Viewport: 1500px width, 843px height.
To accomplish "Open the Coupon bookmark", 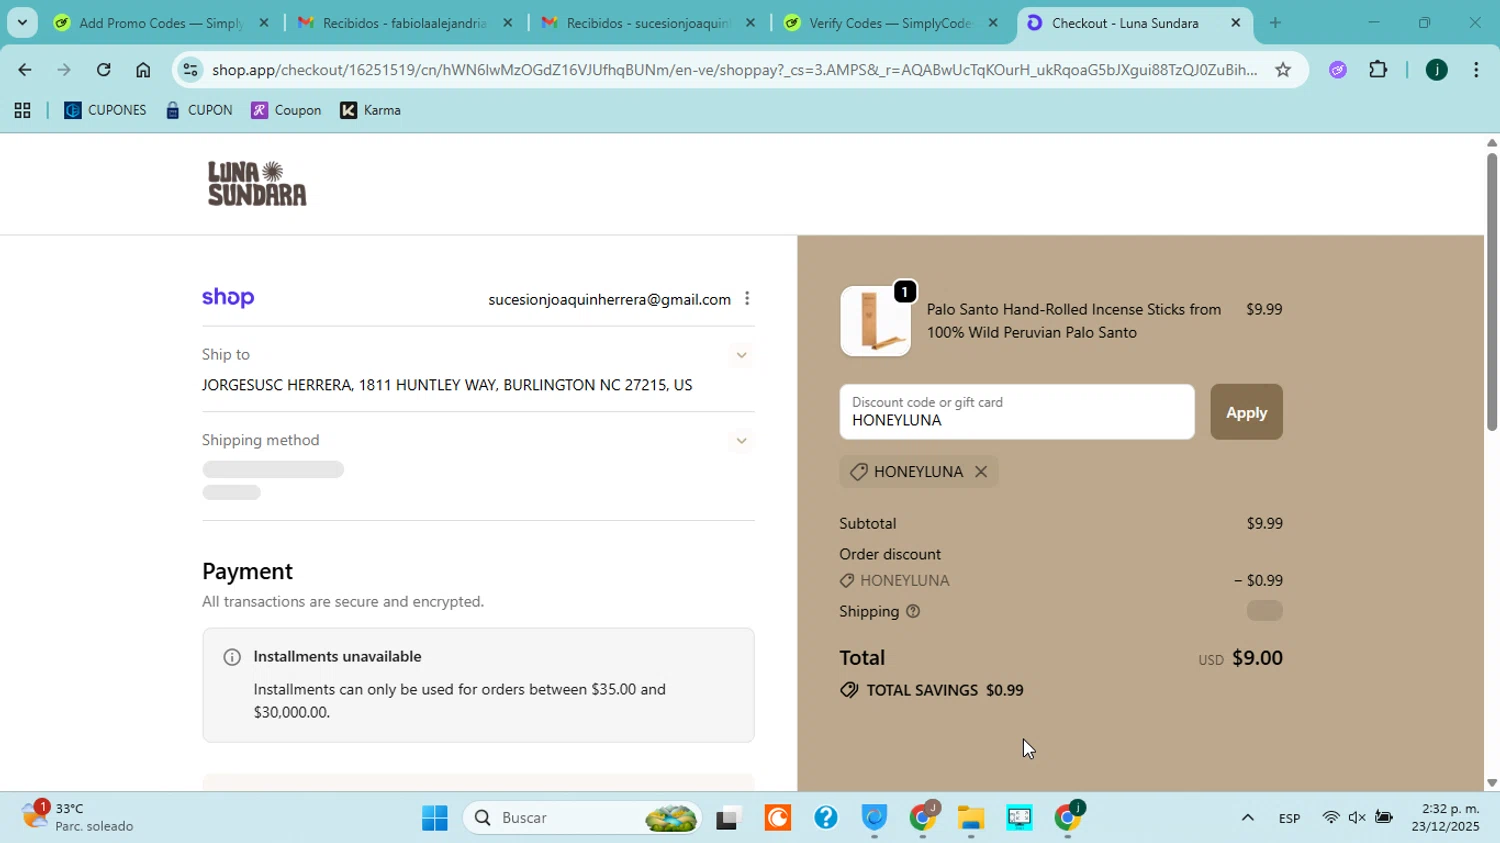I will [x=286, y=111].
